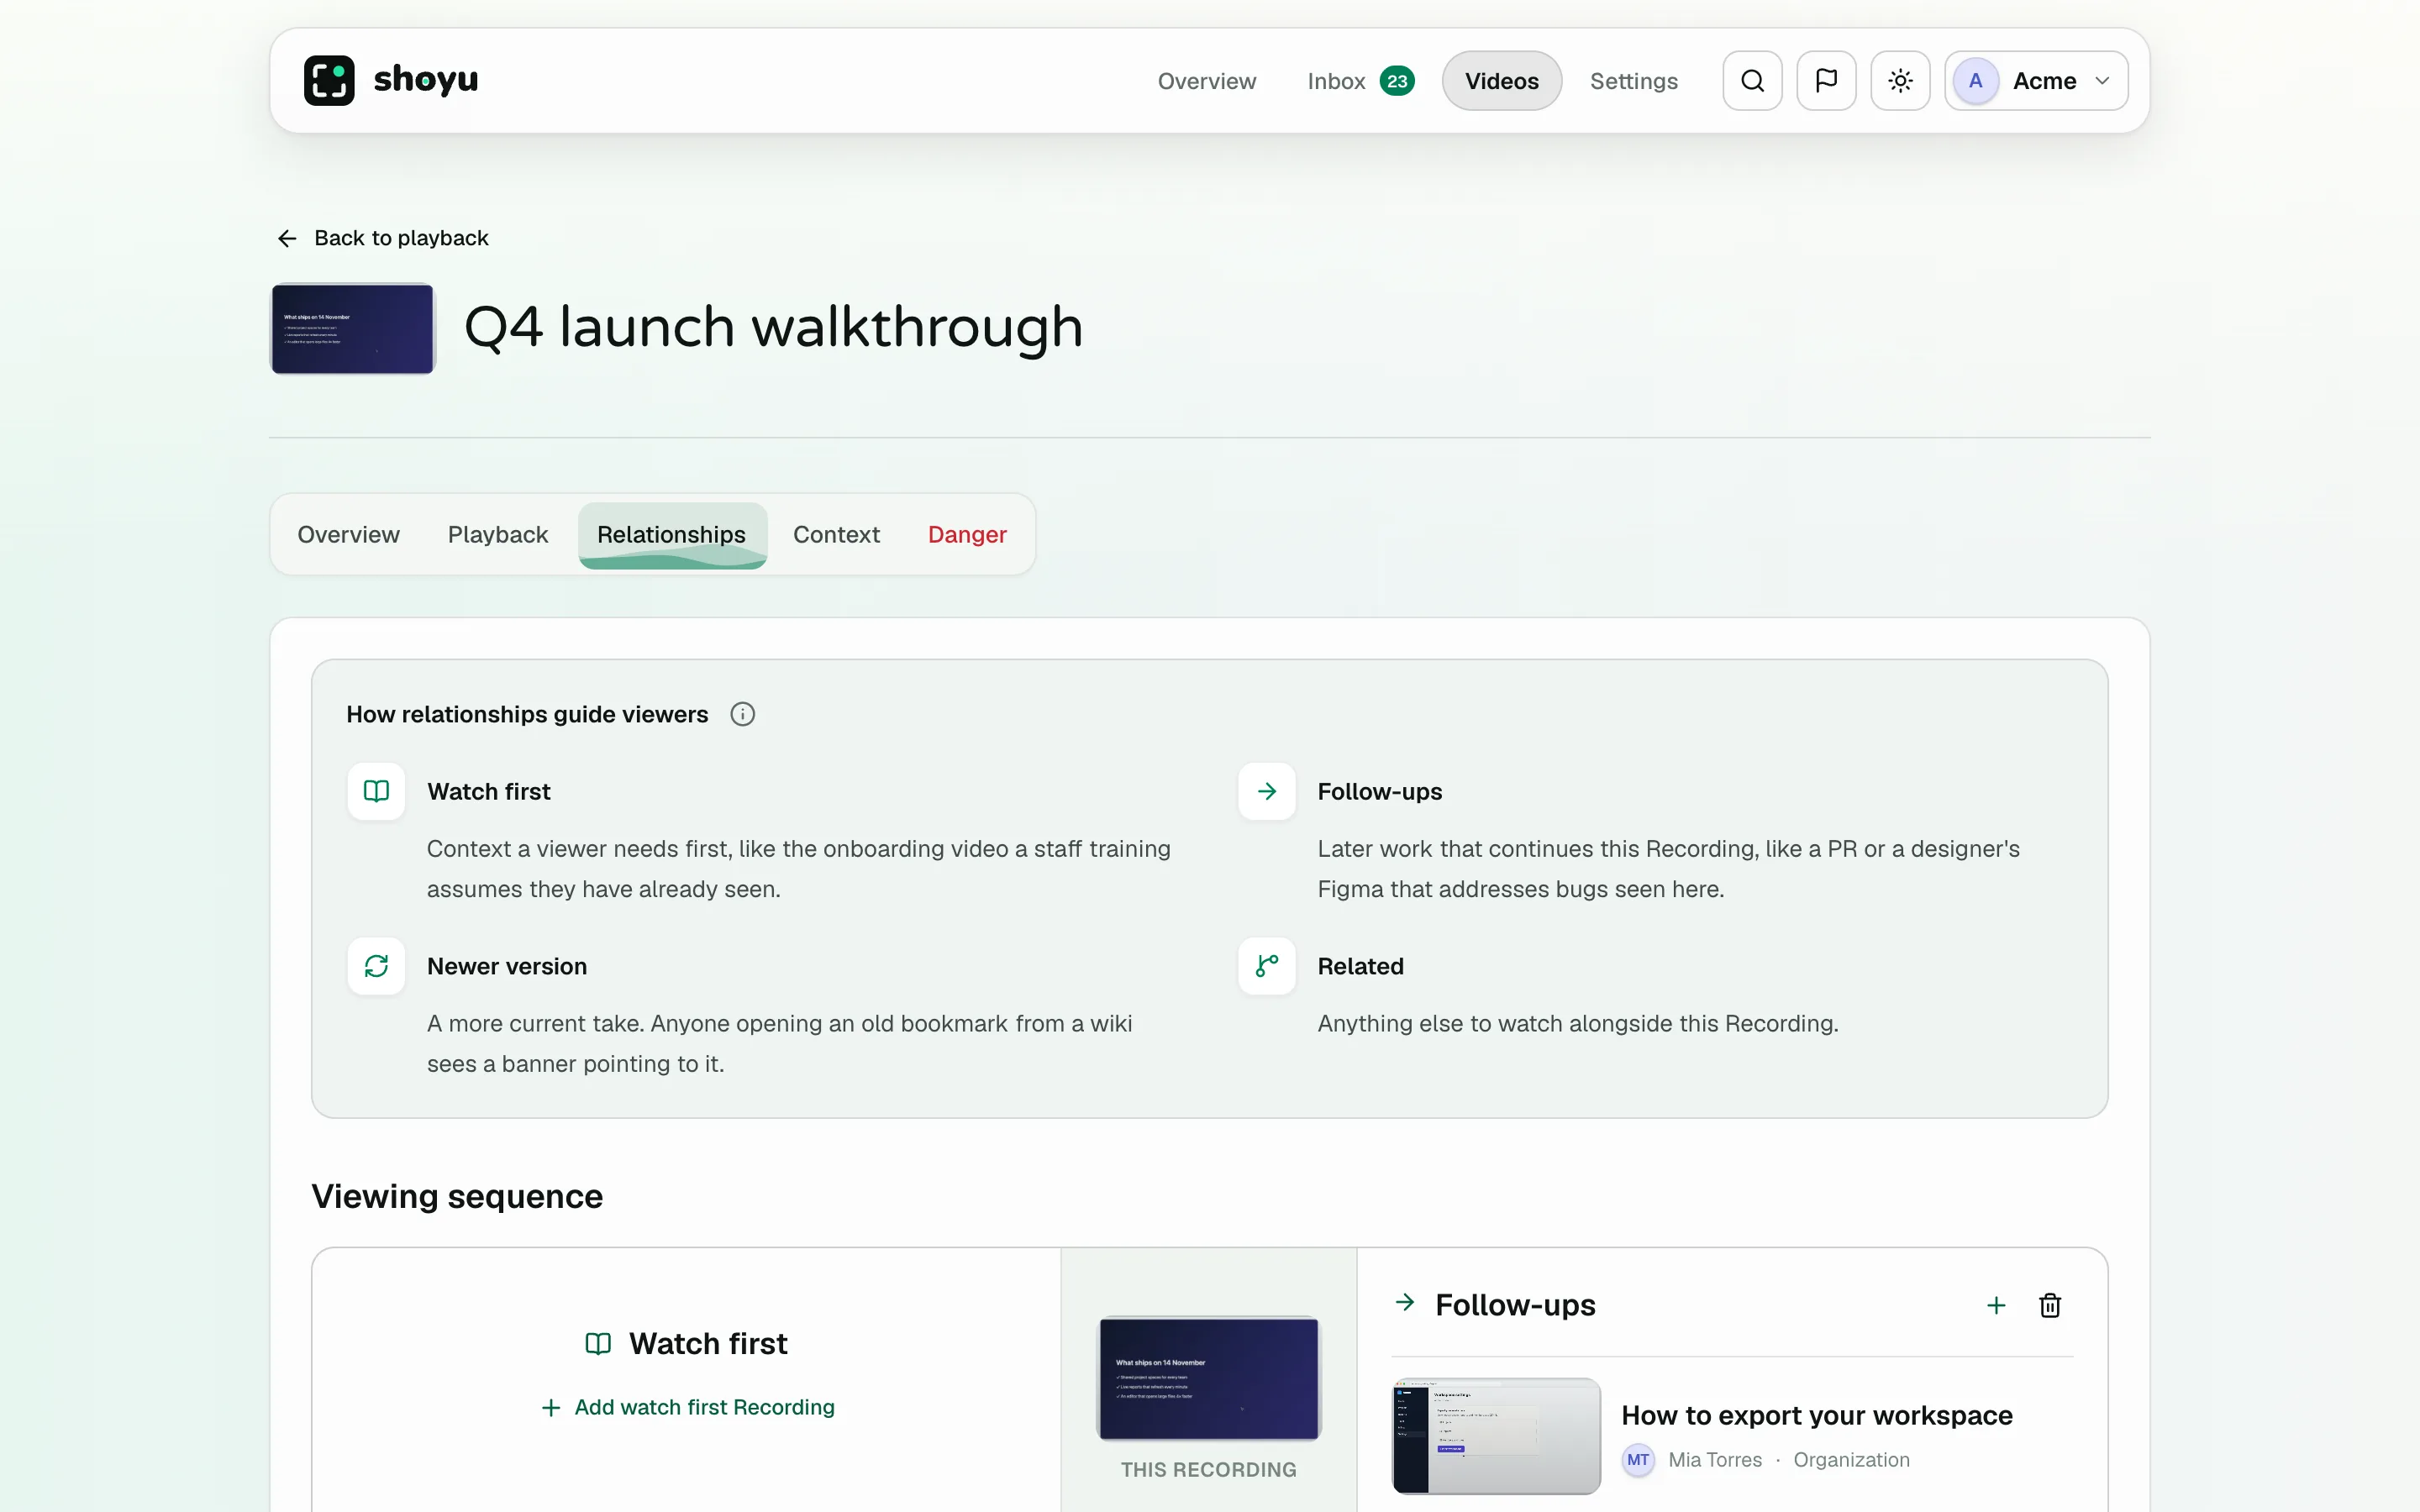Image resolution: width=2420 pixels, height=1512 pixels.
Task: Click the back arrow icon
Action: pyautogui.click(x=287, y=238)
